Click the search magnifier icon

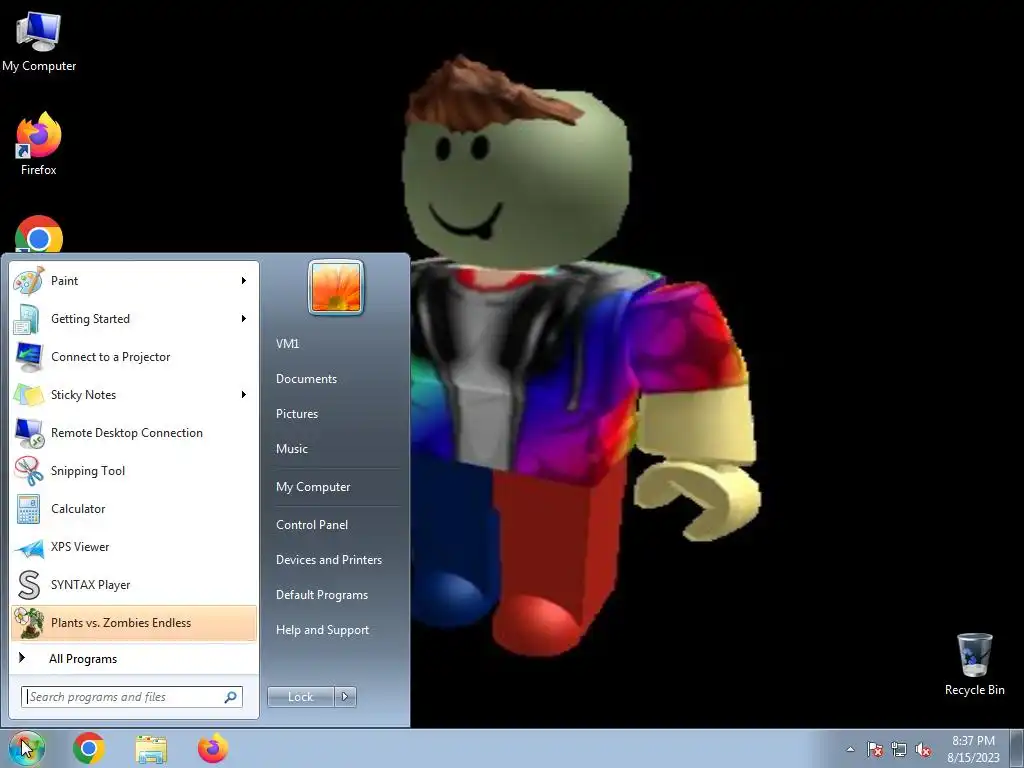pos(231,697)
